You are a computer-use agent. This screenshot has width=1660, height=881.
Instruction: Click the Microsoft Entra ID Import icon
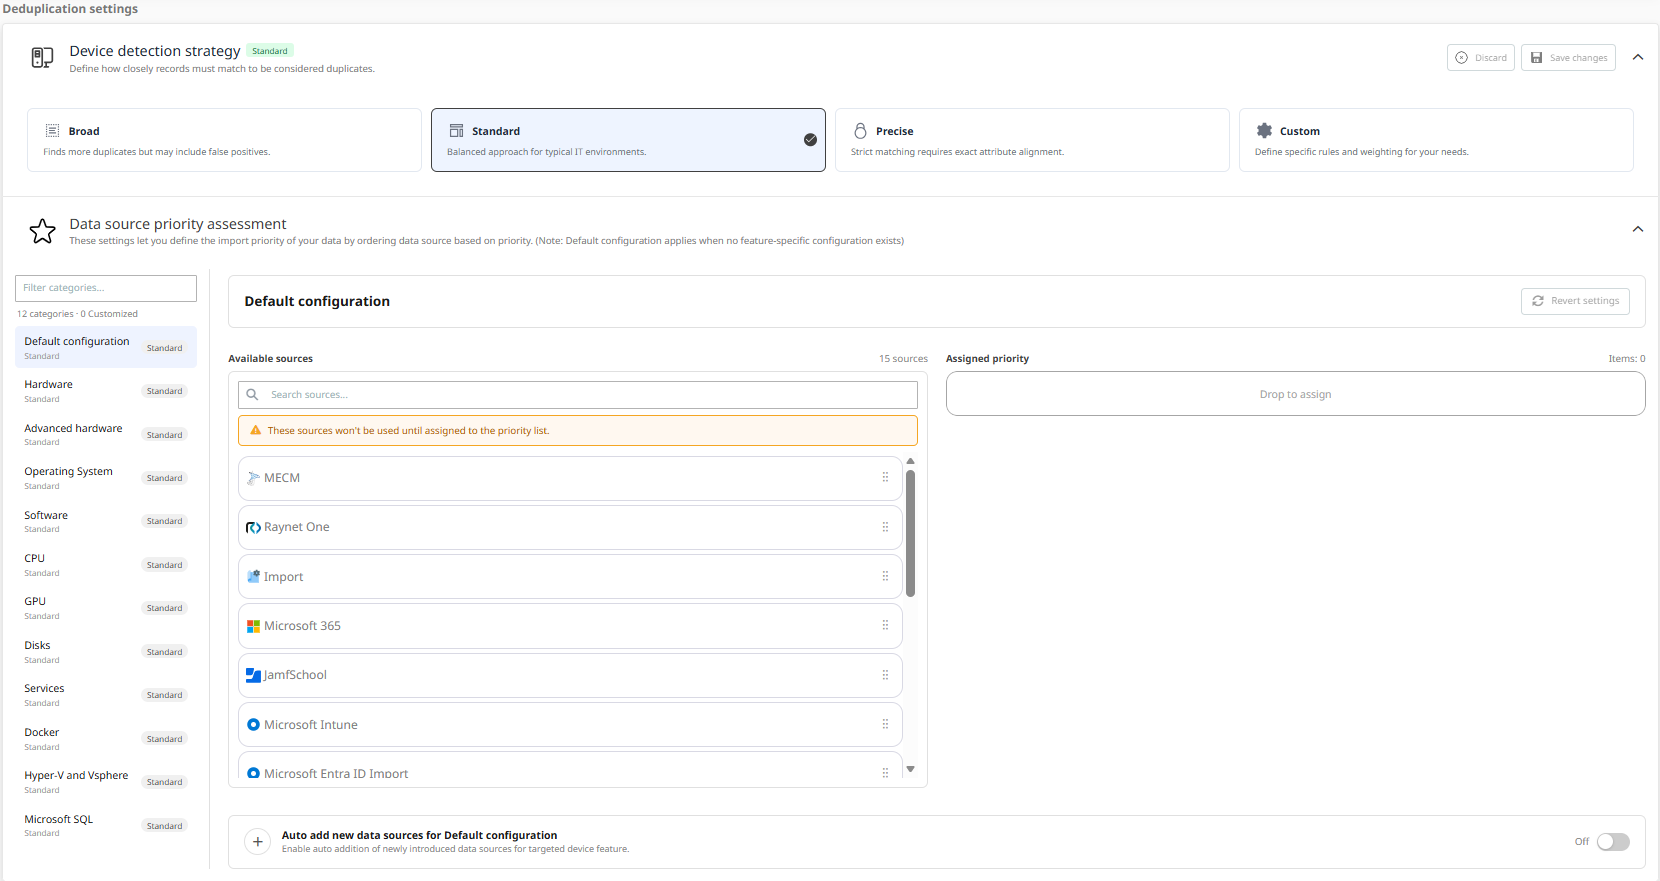(253, 774)
